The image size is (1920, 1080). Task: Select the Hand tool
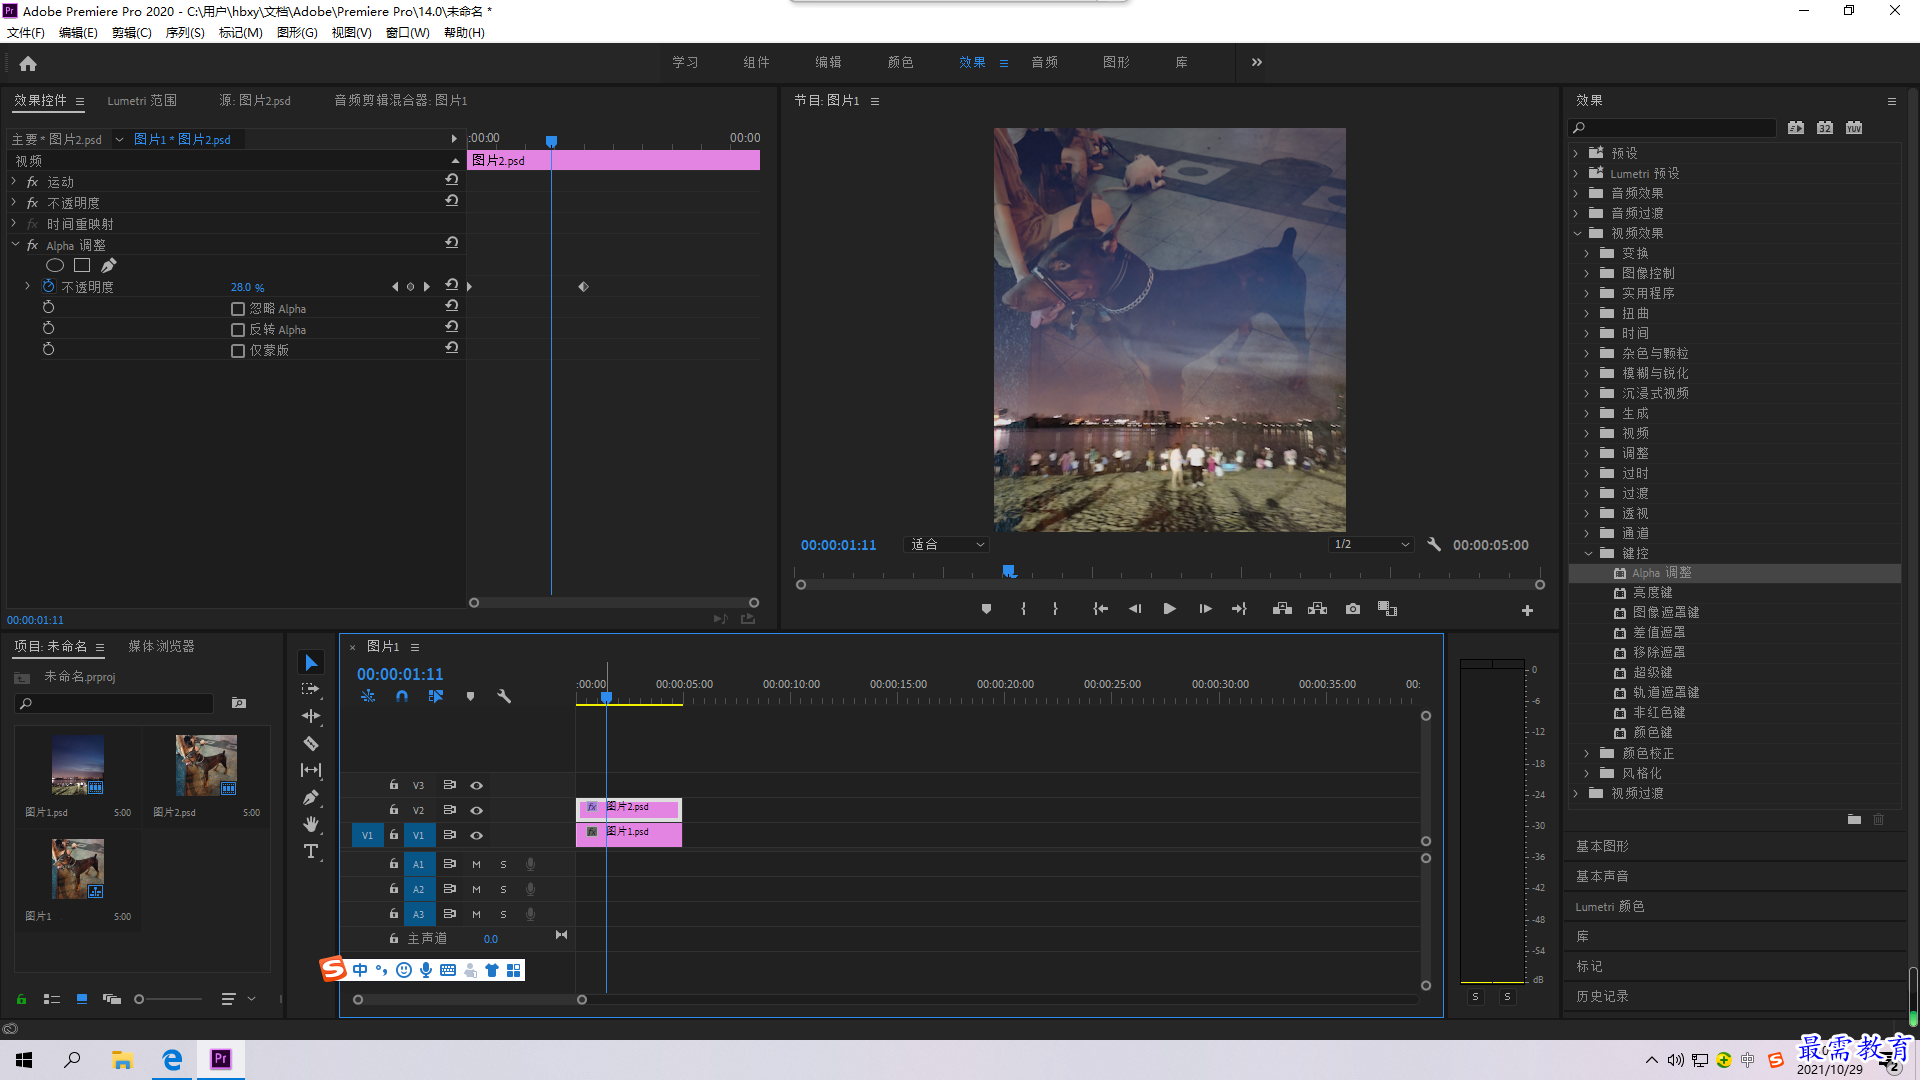311,824
